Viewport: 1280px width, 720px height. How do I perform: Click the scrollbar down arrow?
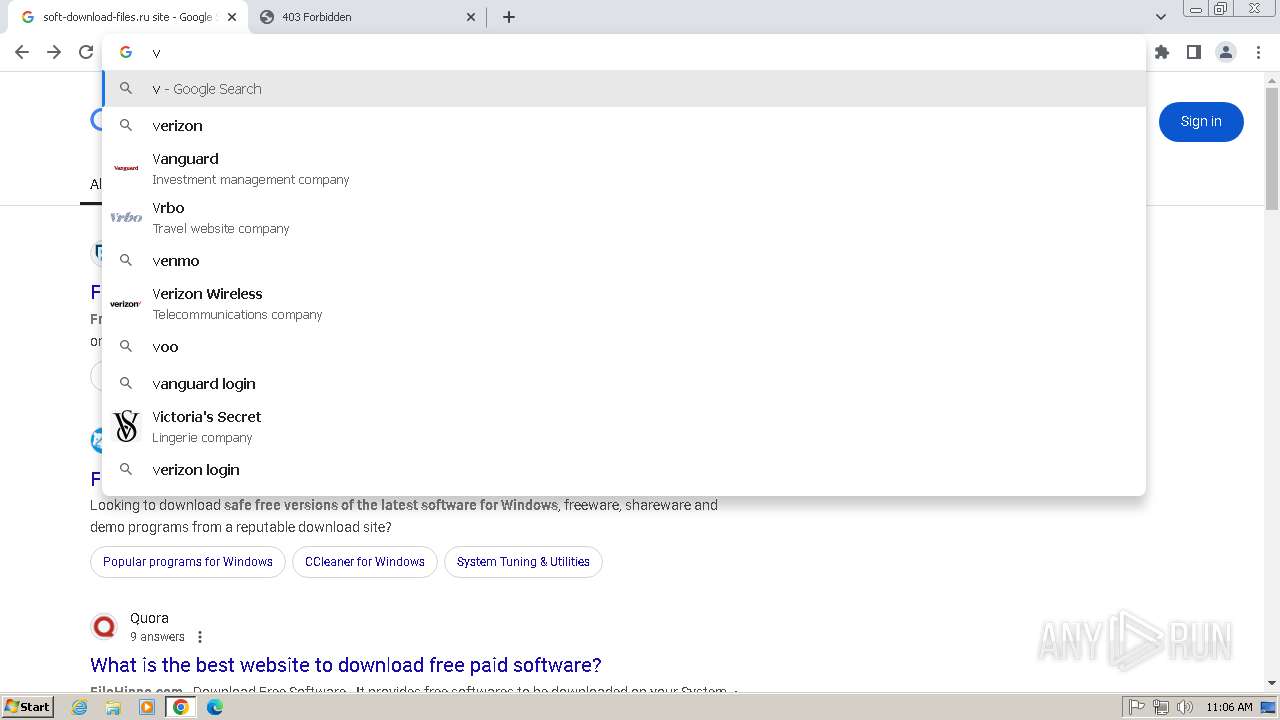1272,683
